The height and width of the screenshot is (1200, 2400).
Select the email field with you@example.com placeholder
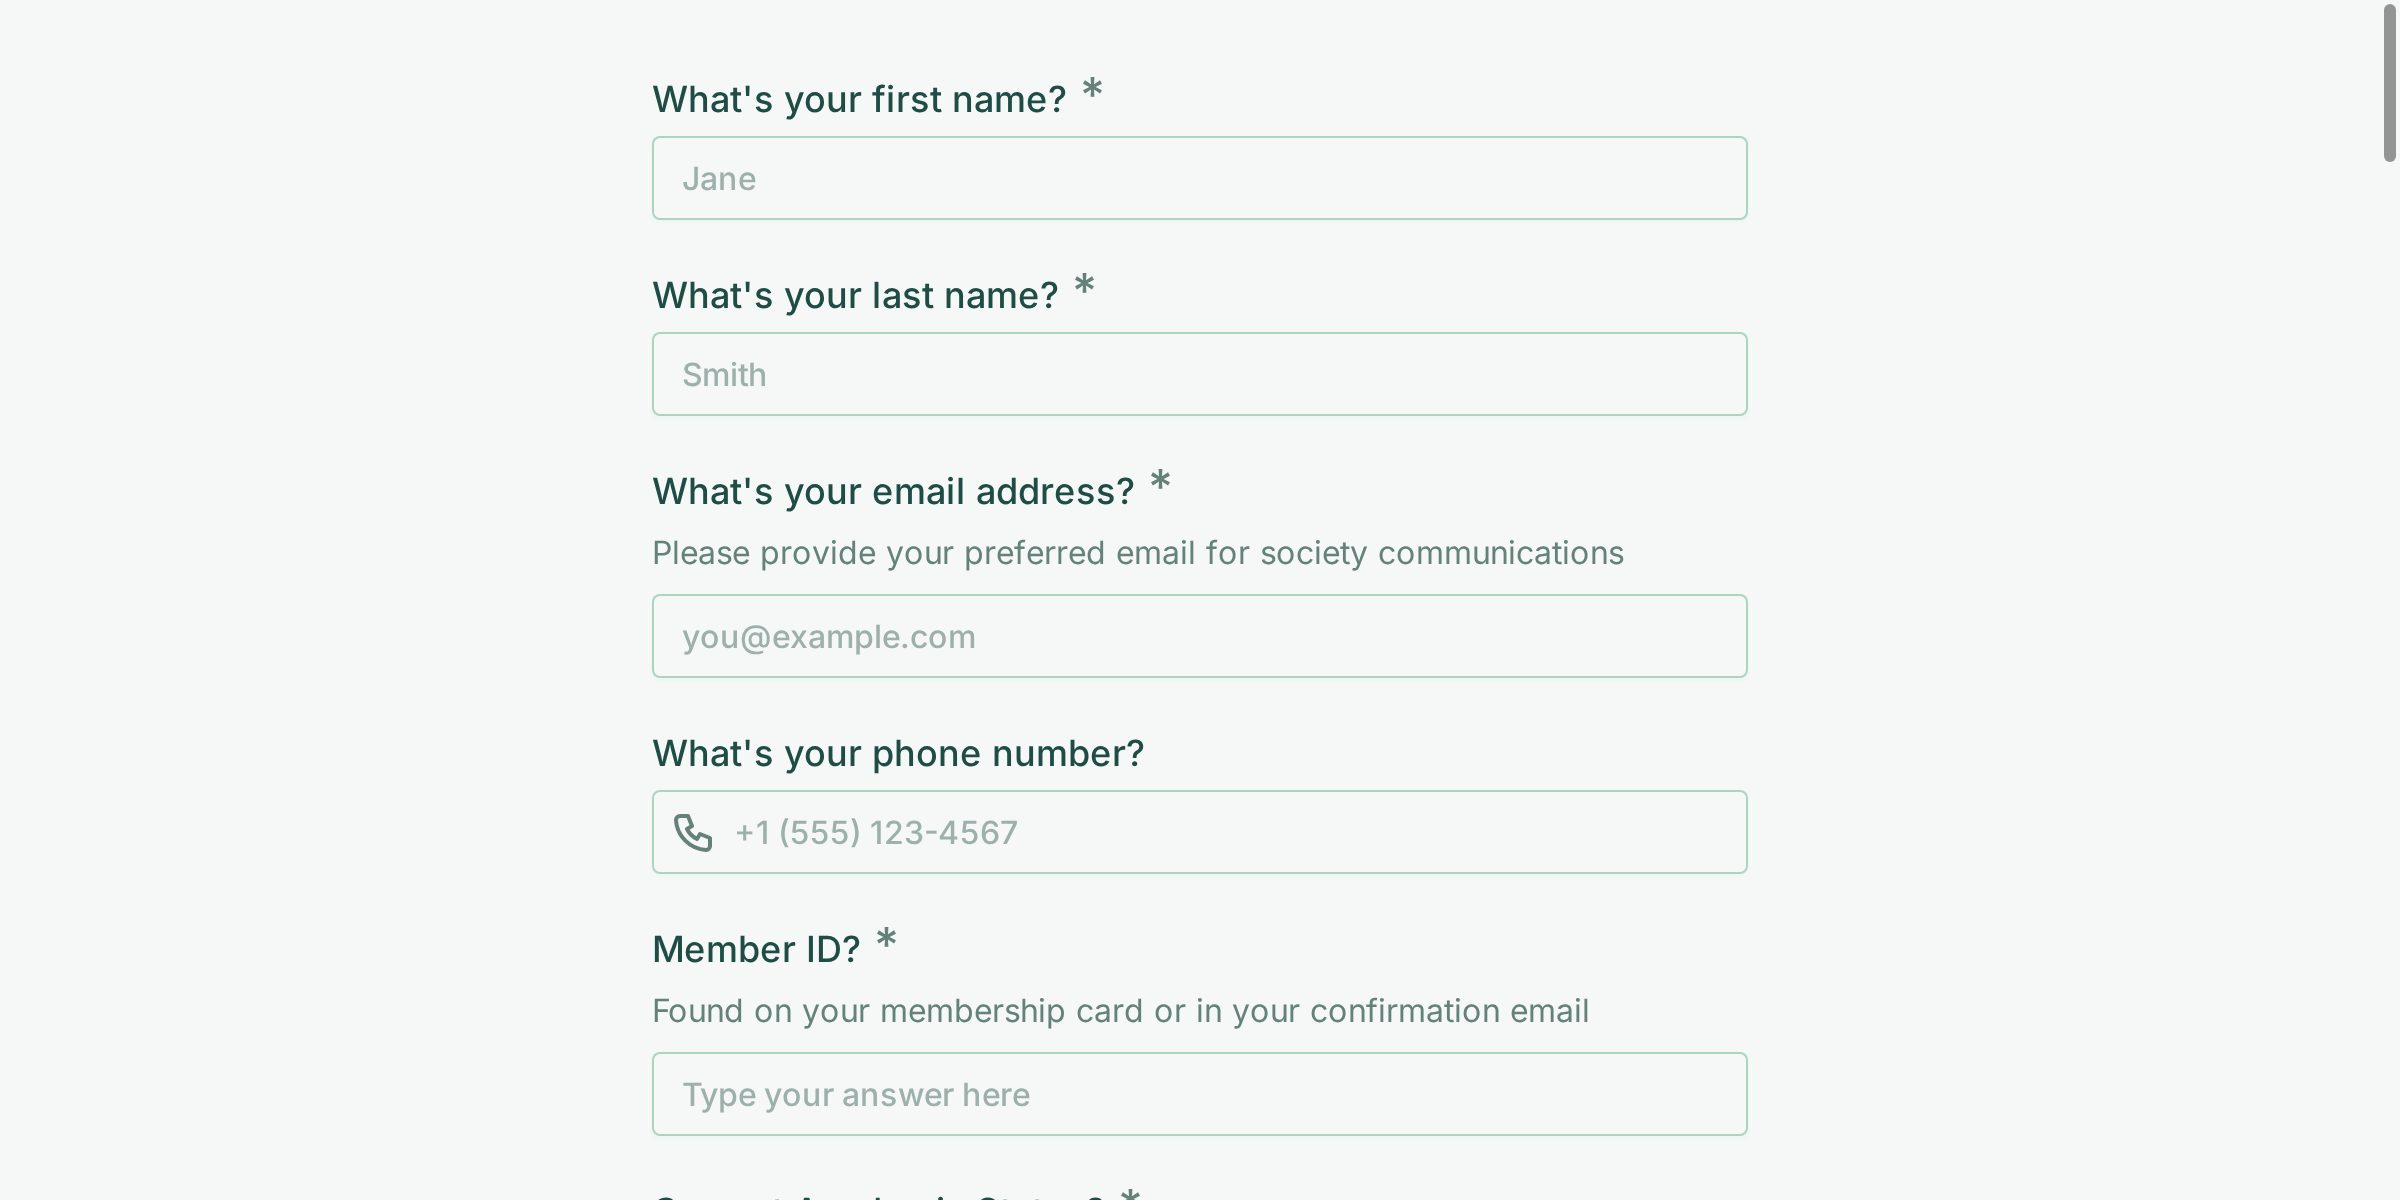point(1200,636)
